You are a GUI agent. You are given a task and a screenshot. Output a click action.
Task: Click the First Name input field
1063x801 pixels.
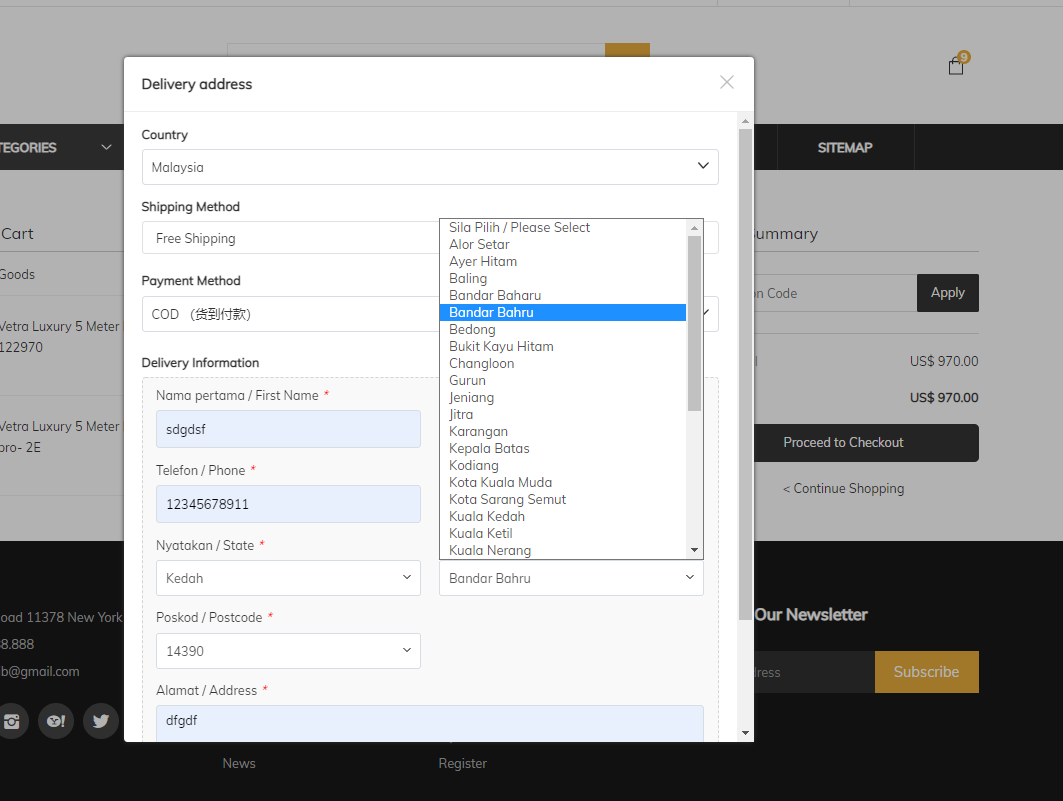pos(288,429)
